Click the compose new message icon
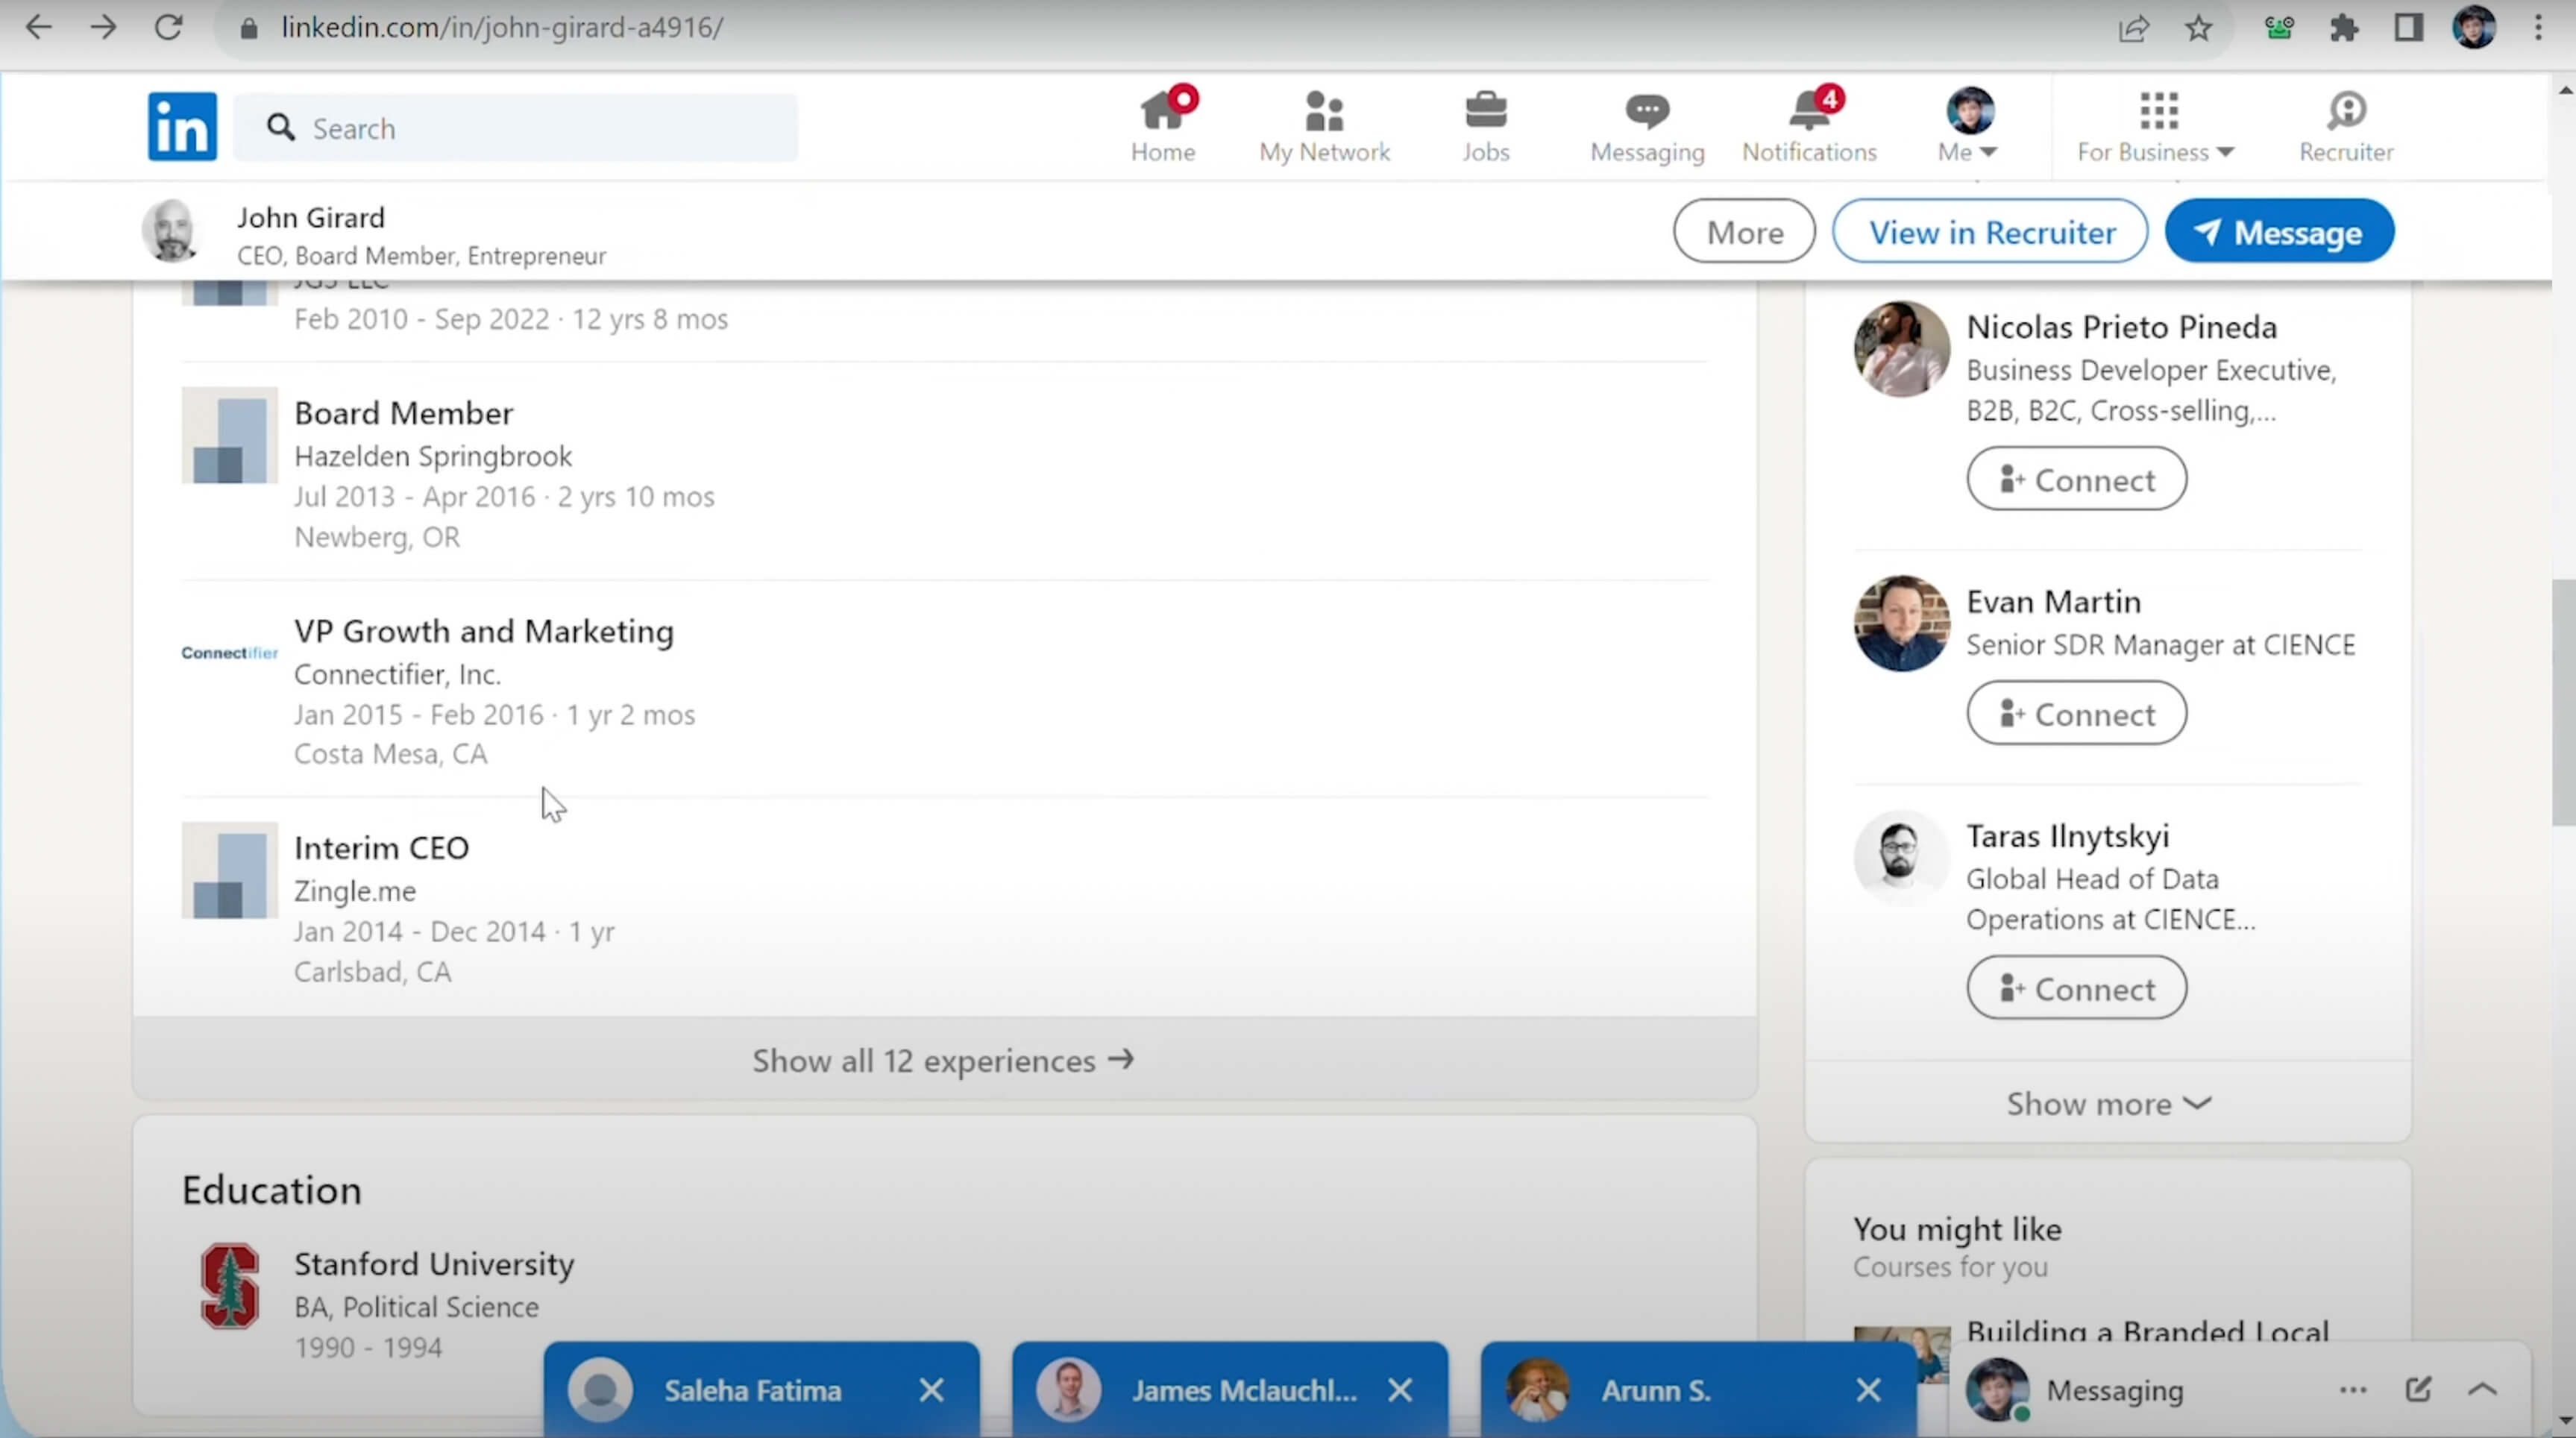 pyautogui.click(x=2417, y=1389)
